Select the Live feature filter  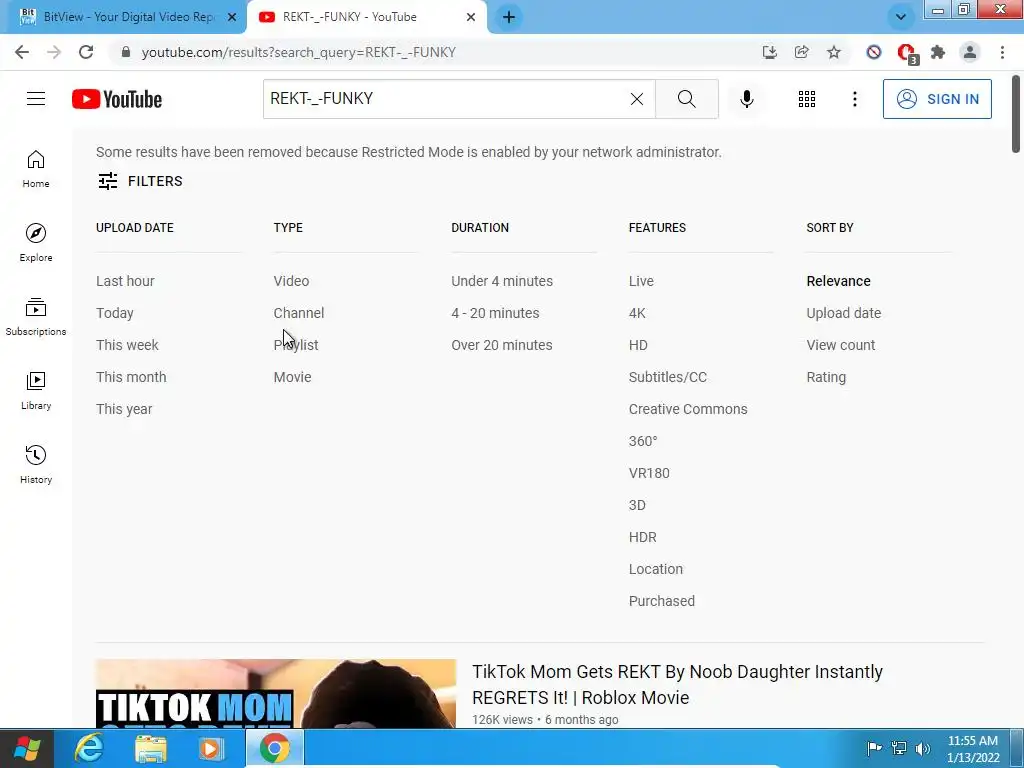[641, 281]
